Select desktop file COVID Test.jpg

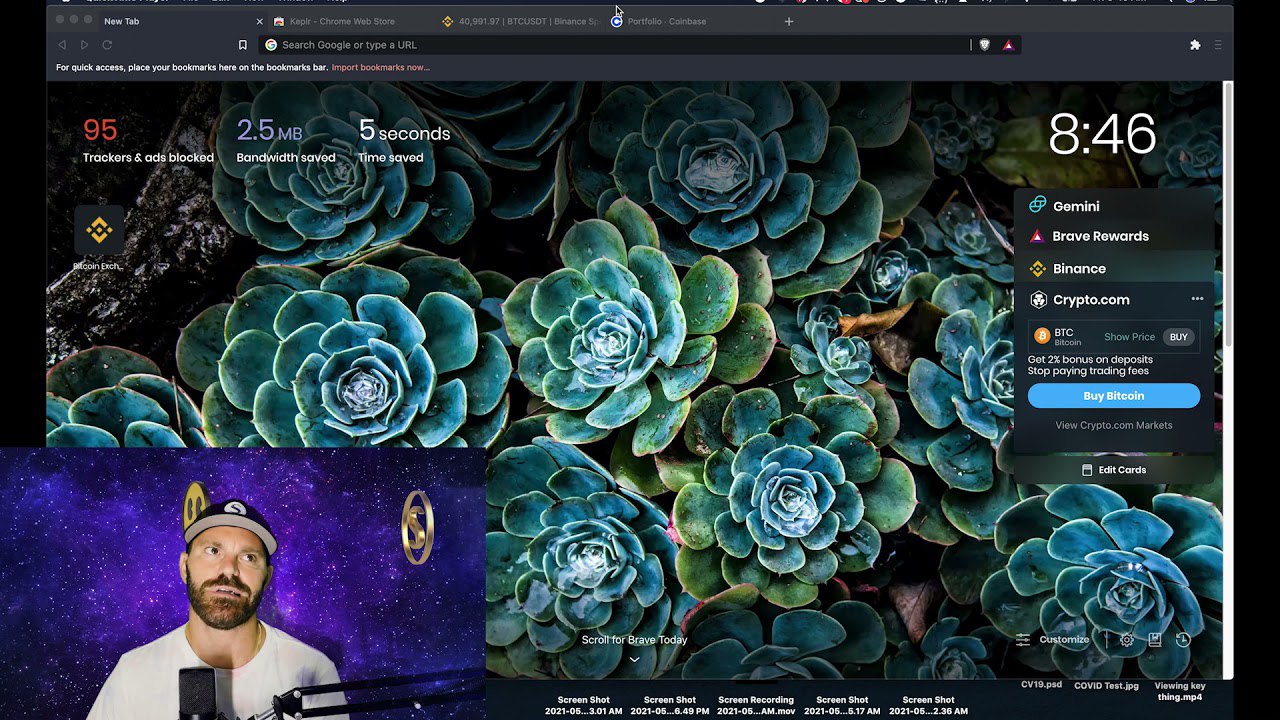pos(1106,686)
